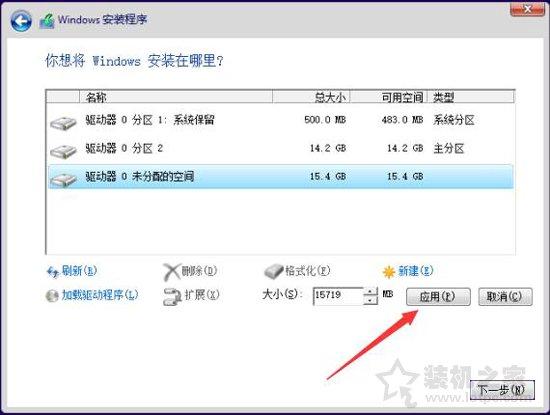
Task: Click the blue back arrow icon
Action: 21,21
